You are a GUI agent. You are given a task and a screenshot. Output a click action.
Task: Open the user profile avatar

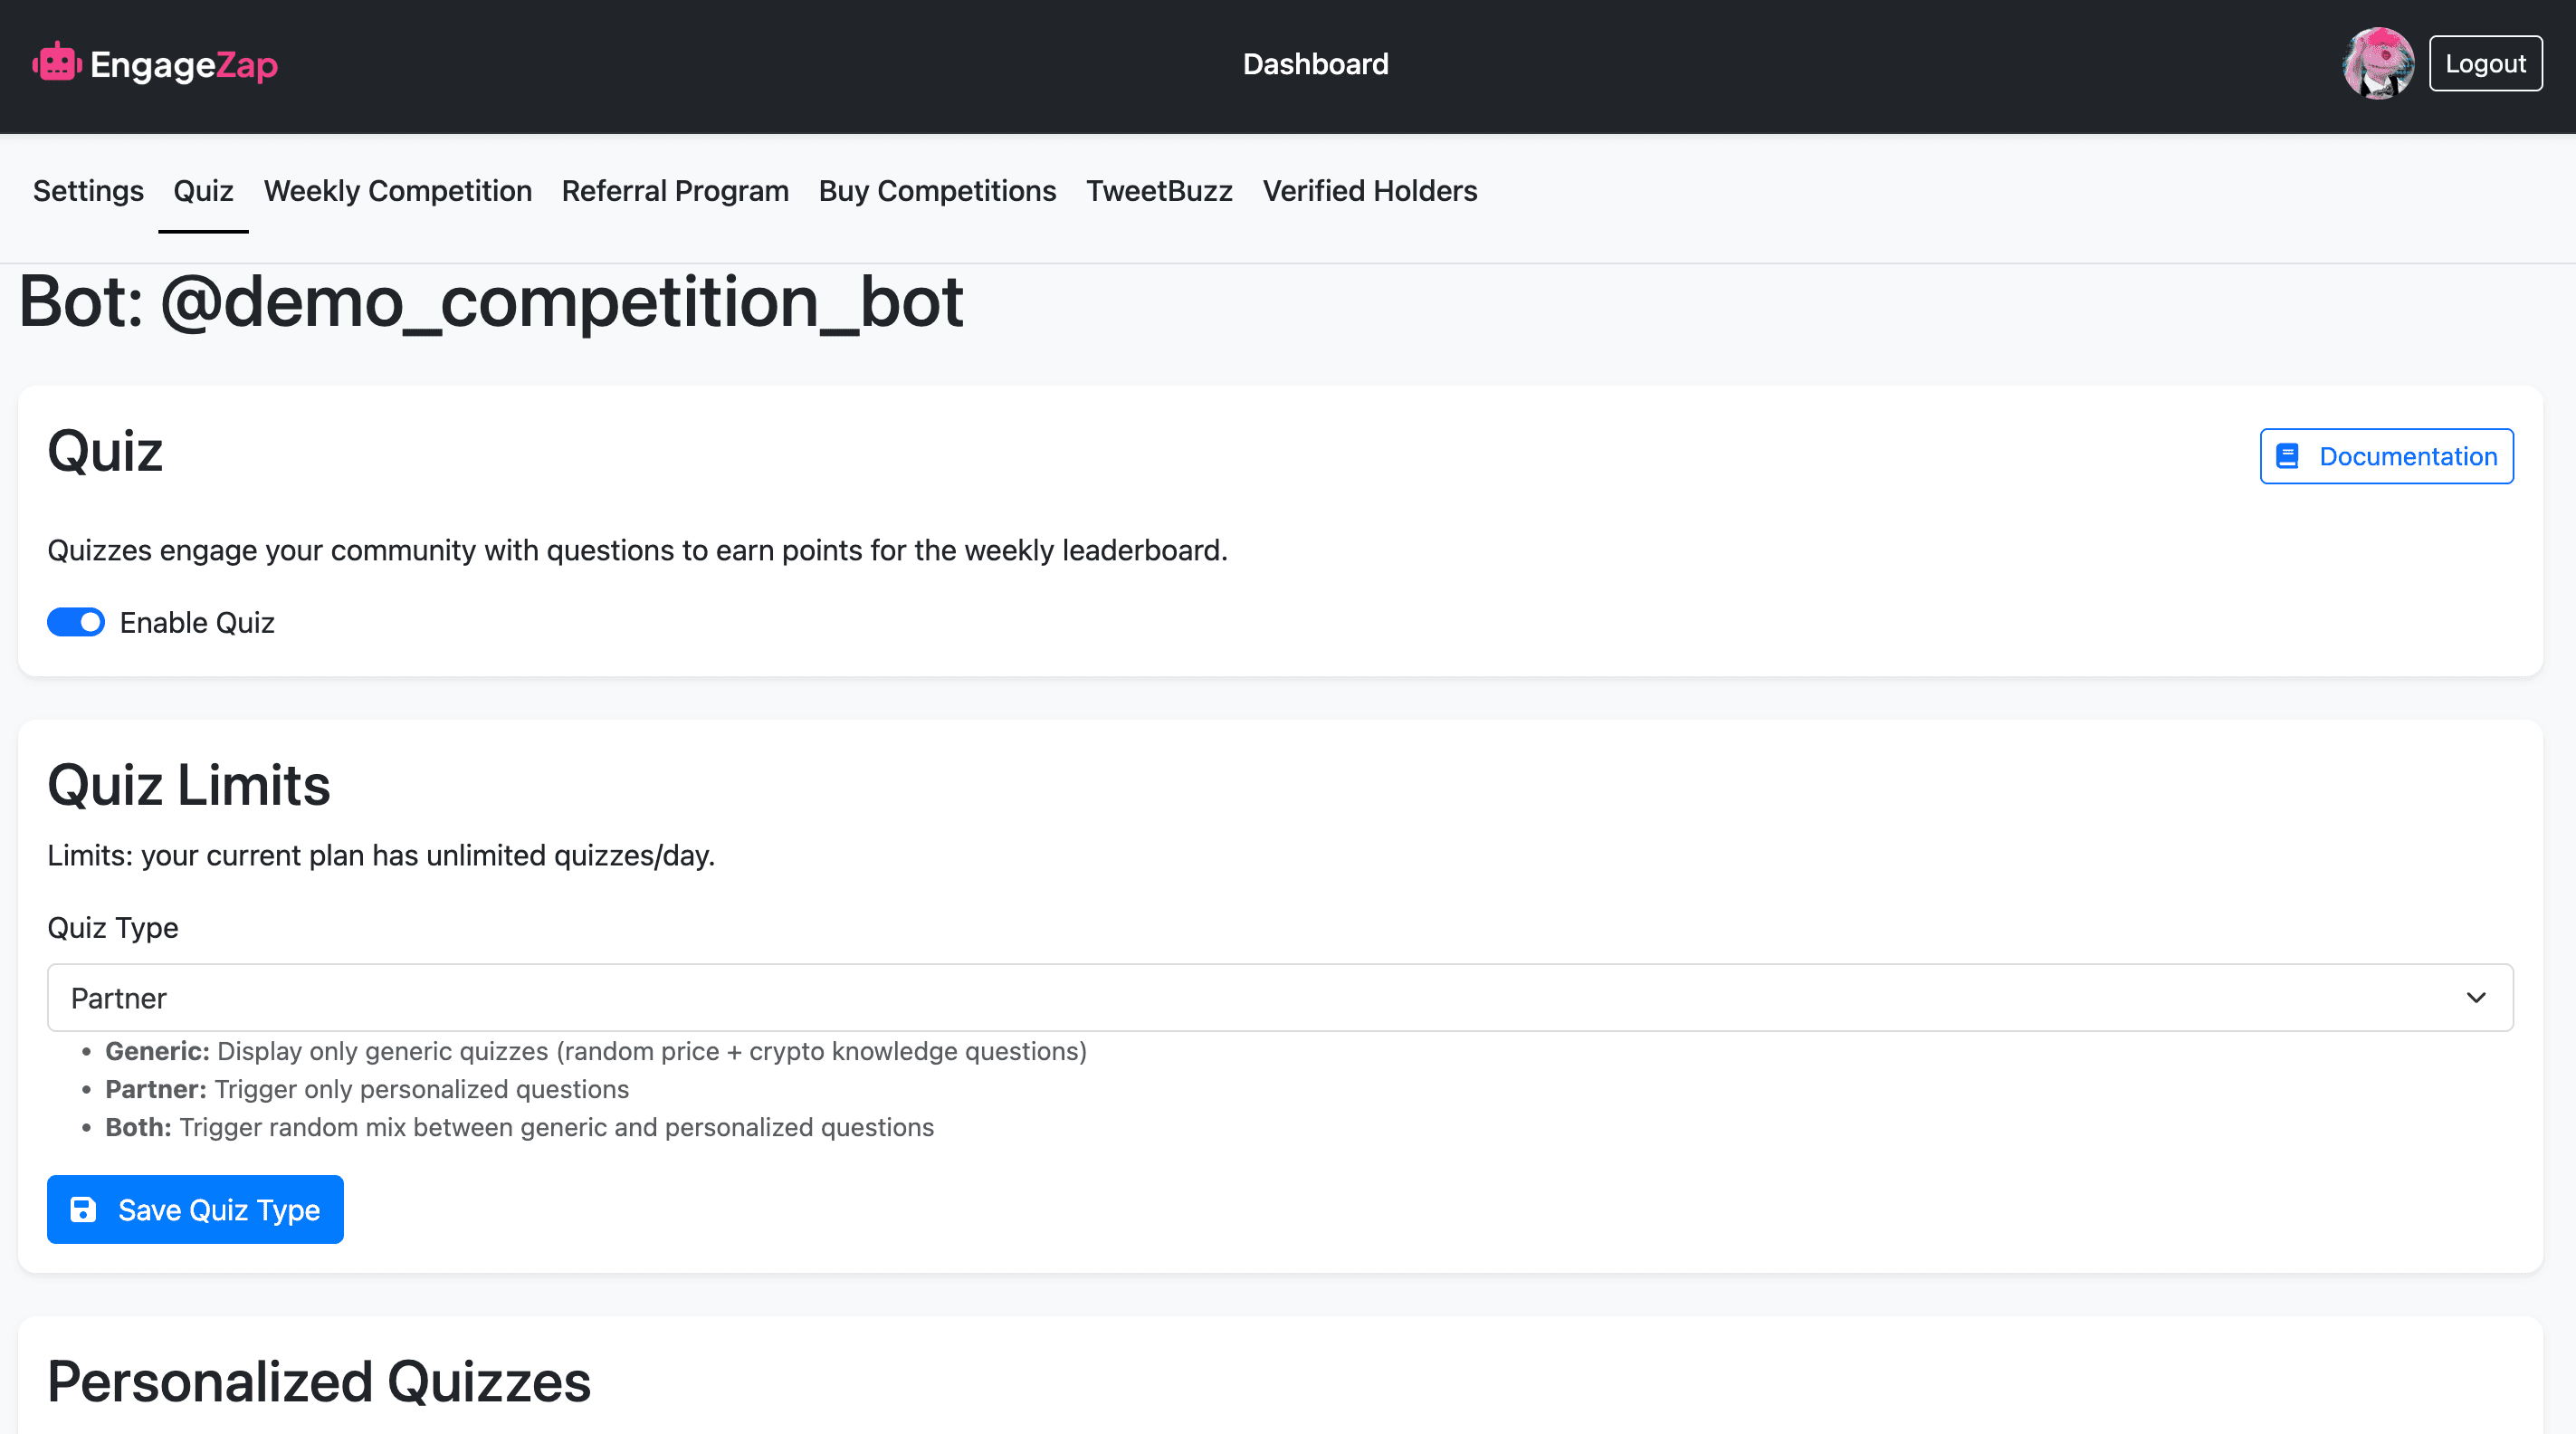point(2378,64)
